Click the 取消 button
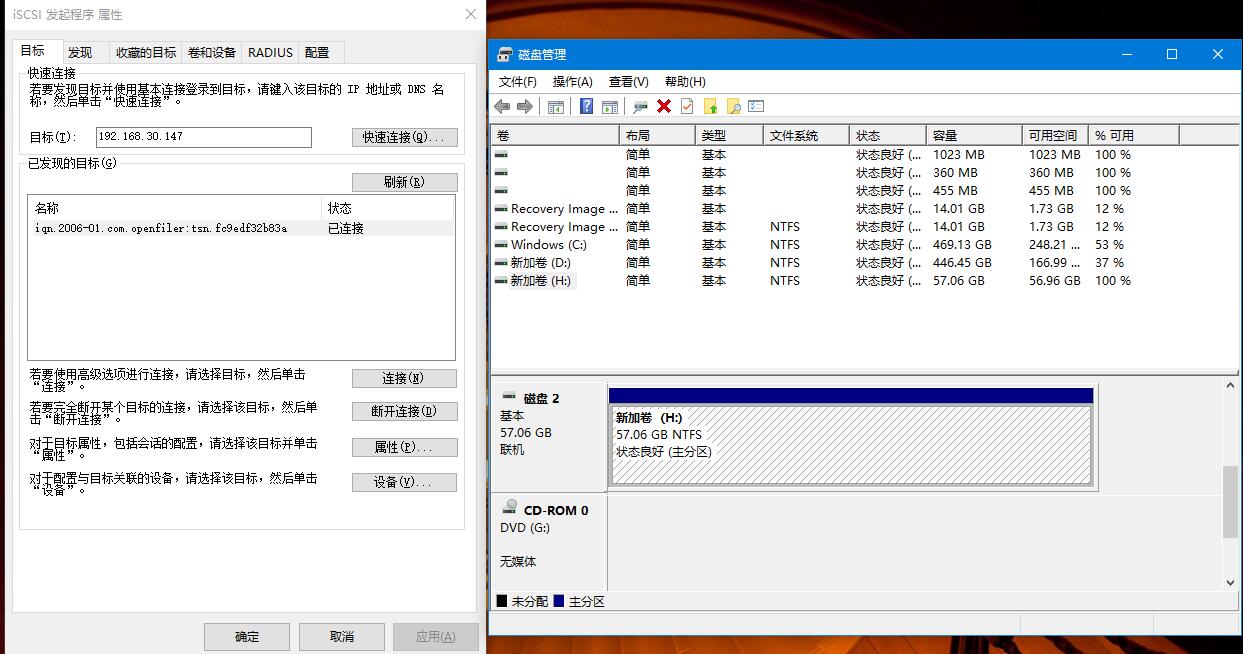The width and height of the screenshot is (1243, 654). (x=342, y=637)
